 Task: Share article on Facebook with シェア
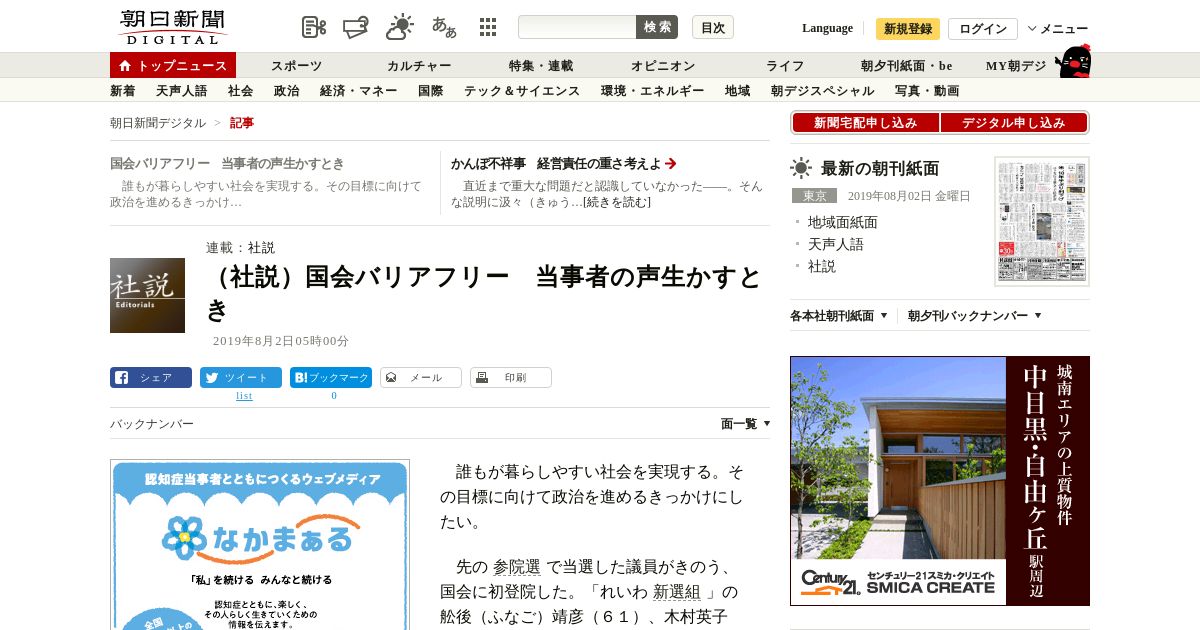click(151, 378)
